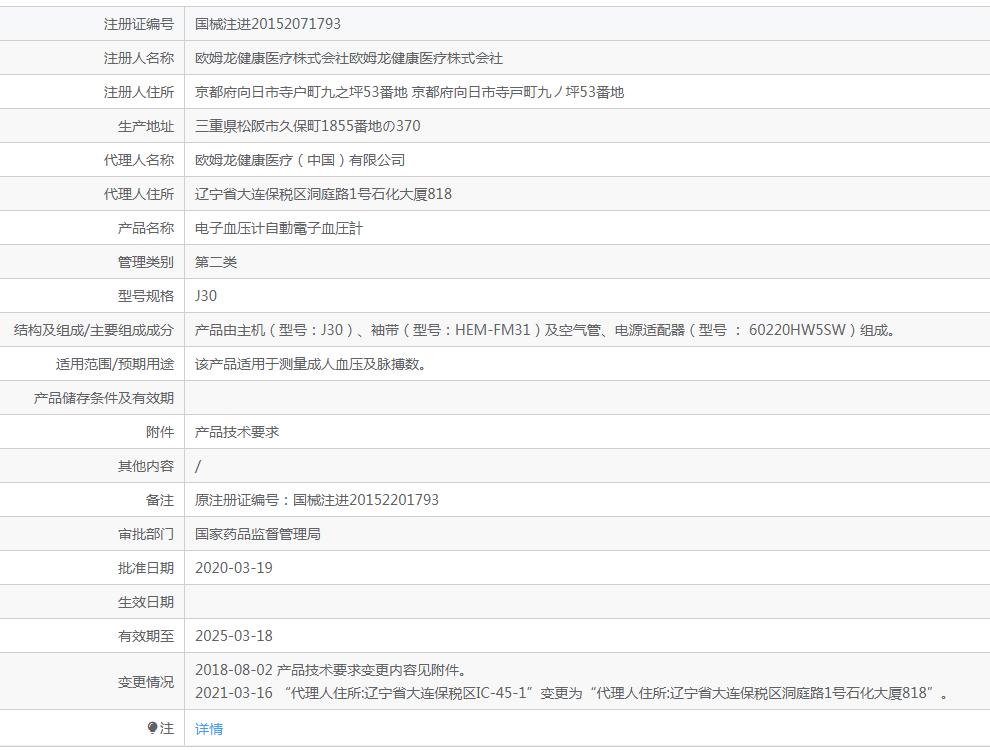Select approval date 2020-03-19
This screenshot has width=990, height=750.
(234, 568)
